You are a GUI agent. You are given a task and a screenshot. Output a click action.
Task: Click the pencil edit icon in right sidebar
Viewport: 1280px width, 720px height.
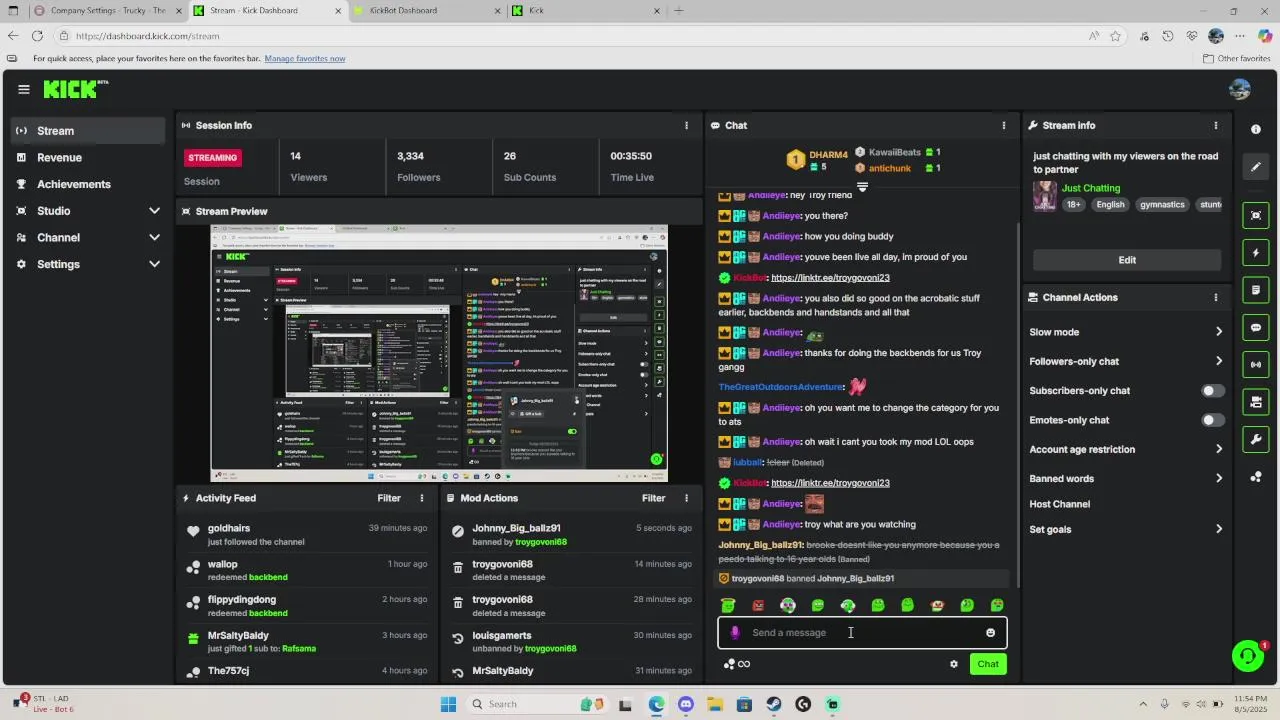pos(1256,167)
